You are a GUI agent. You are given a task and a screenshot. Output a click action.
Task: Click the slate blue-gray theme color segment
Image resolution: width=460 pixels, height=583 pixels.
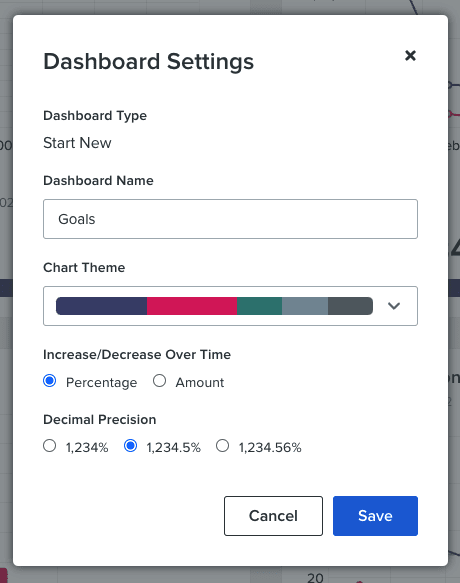tap(305, 306)
